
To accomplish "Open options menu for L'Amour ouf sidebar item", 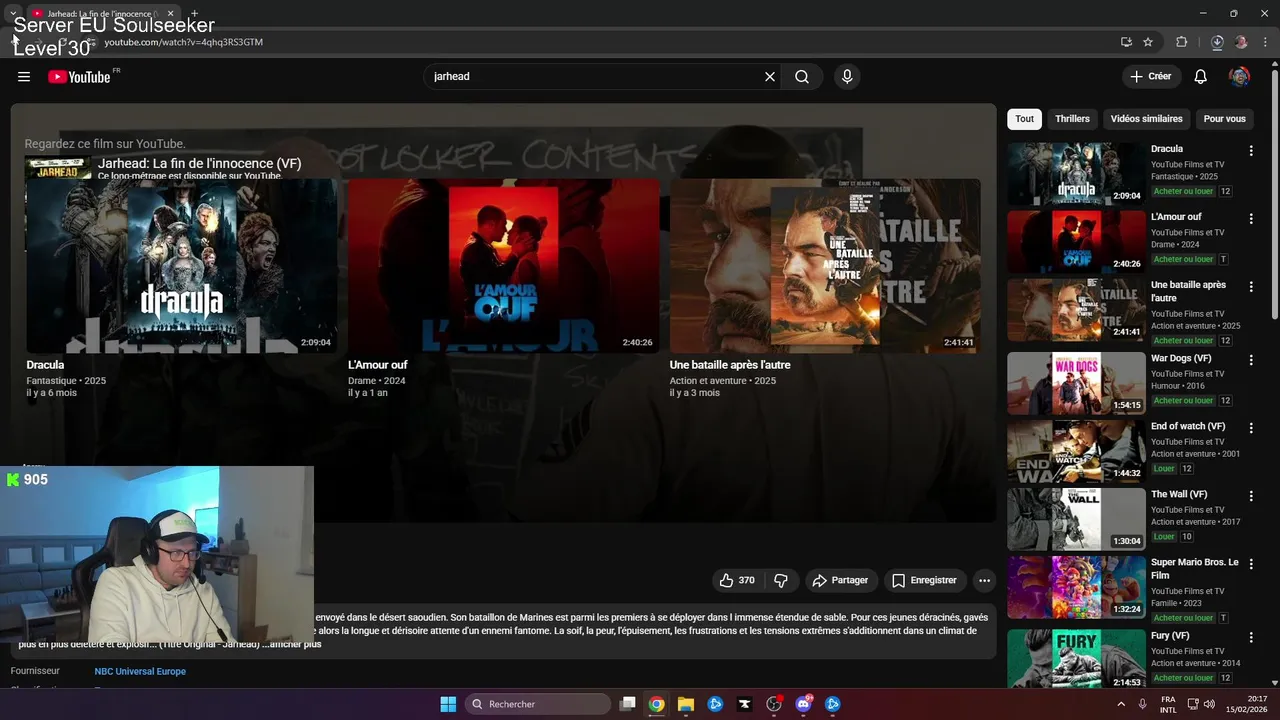I will 1251,219.
